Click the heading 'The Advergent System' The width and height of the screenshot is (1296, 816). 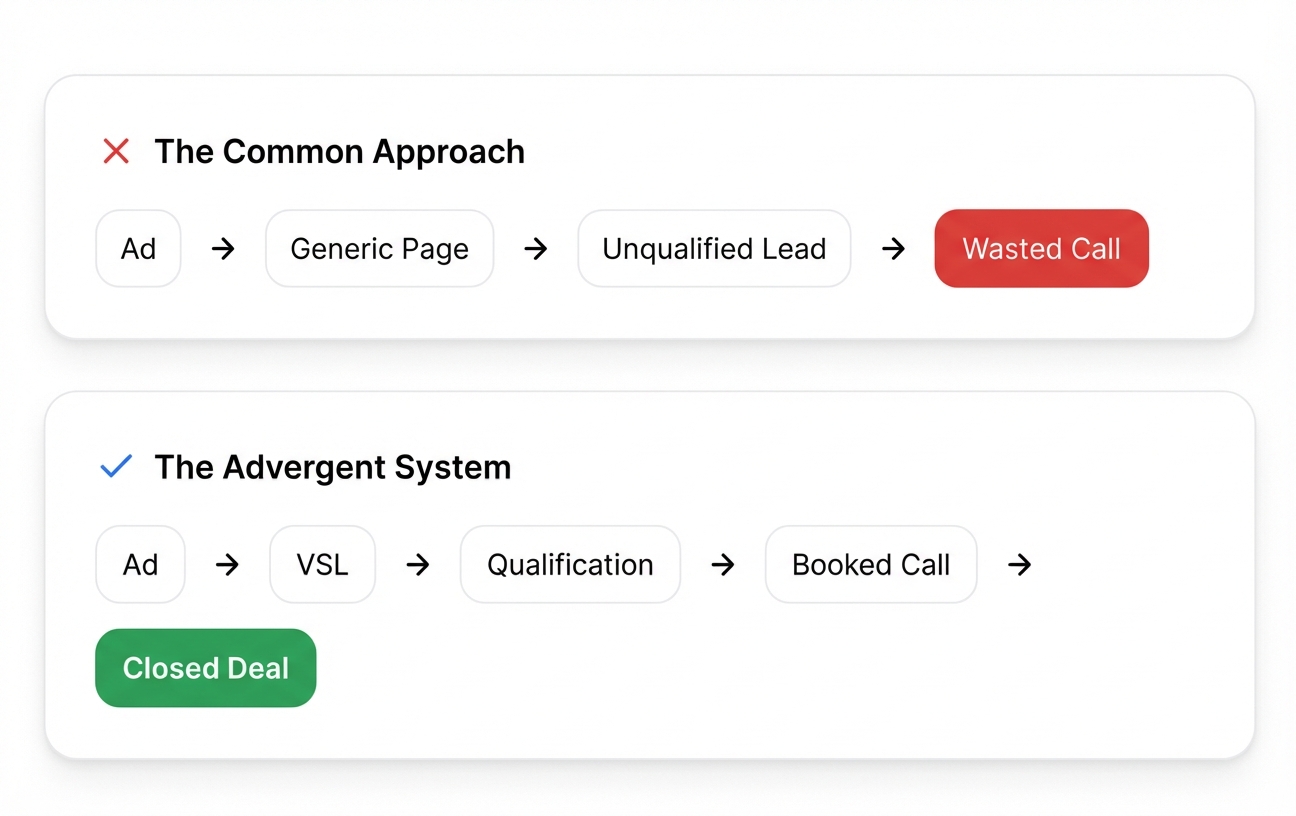pos(332,467)
